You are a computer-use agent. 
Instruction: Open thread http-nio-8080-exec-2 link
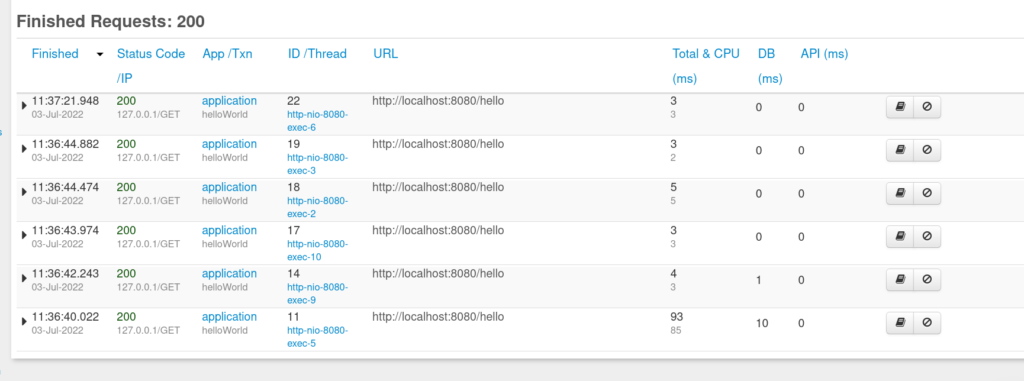point(317,207)
